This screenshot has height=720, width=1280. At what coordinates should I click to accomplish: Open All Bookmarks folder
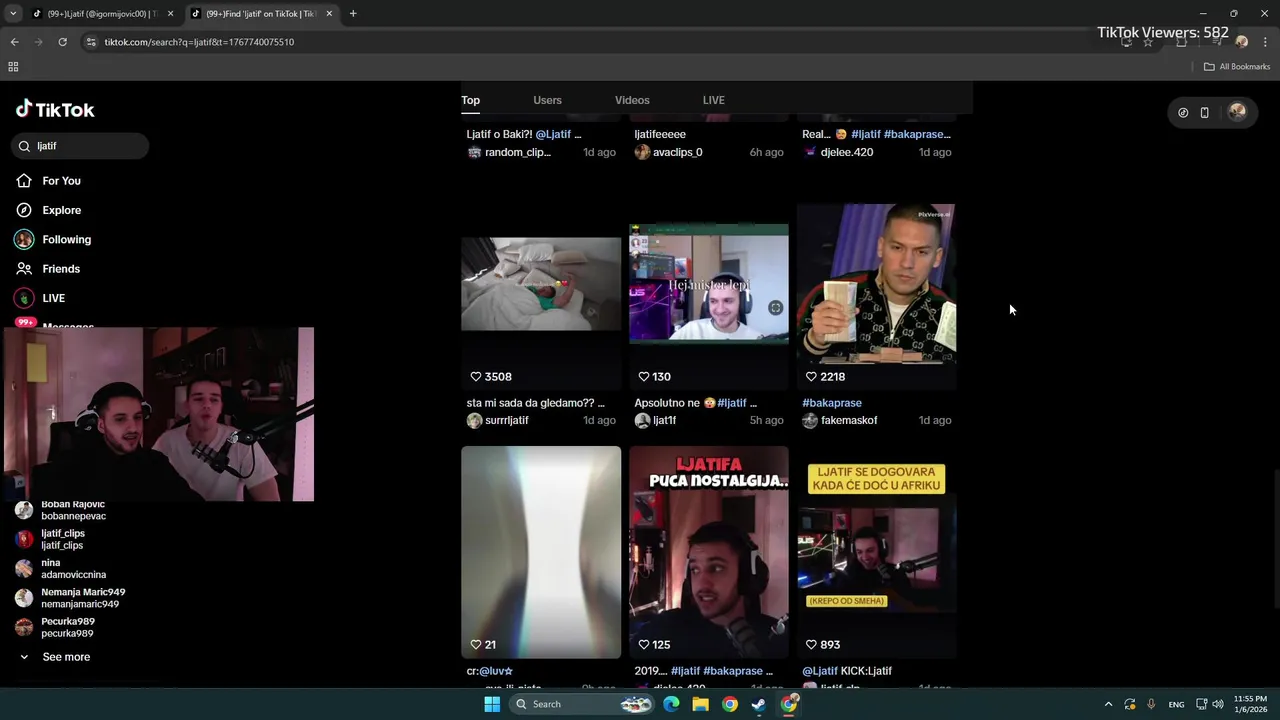(x=1237, y=67)
